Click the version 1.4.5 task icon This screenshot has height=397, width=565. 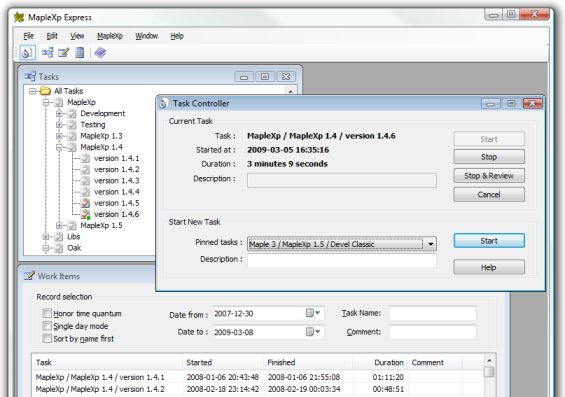point(85,203)
